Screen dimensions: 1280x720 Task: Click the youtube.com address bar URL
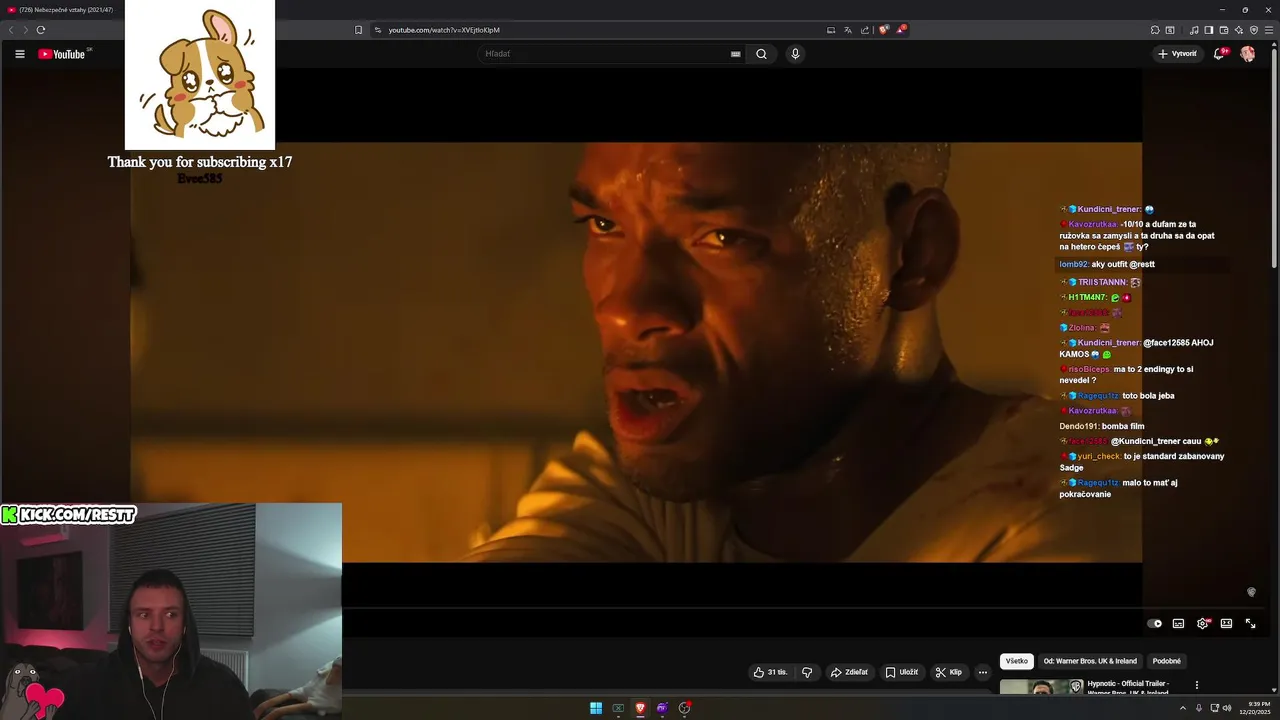444,30
